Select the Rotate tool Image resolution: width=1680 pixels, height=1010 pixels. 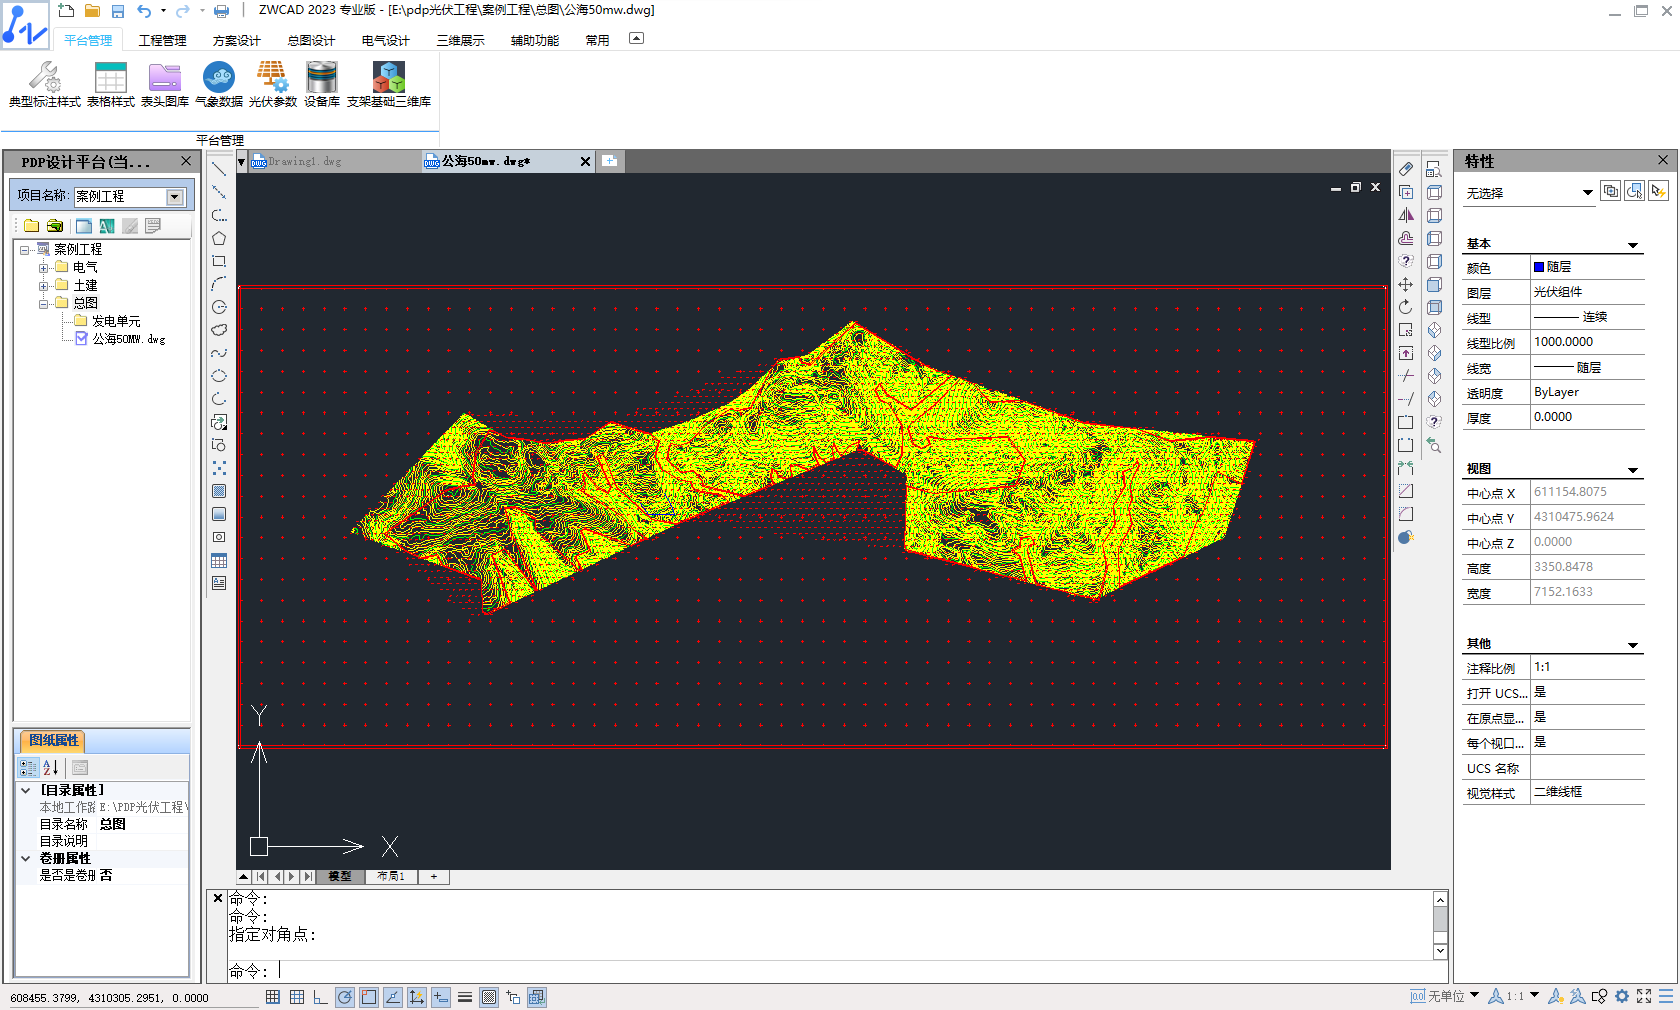(x=1406, y=307)
